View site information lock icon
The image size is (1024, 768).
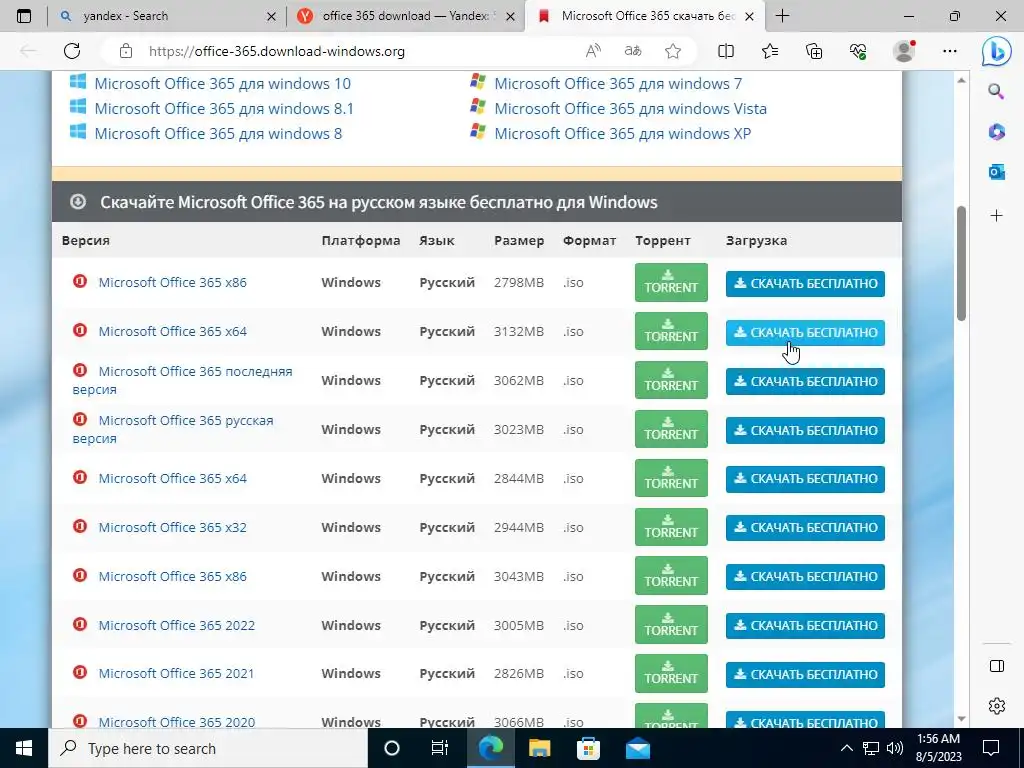[126, 51]
